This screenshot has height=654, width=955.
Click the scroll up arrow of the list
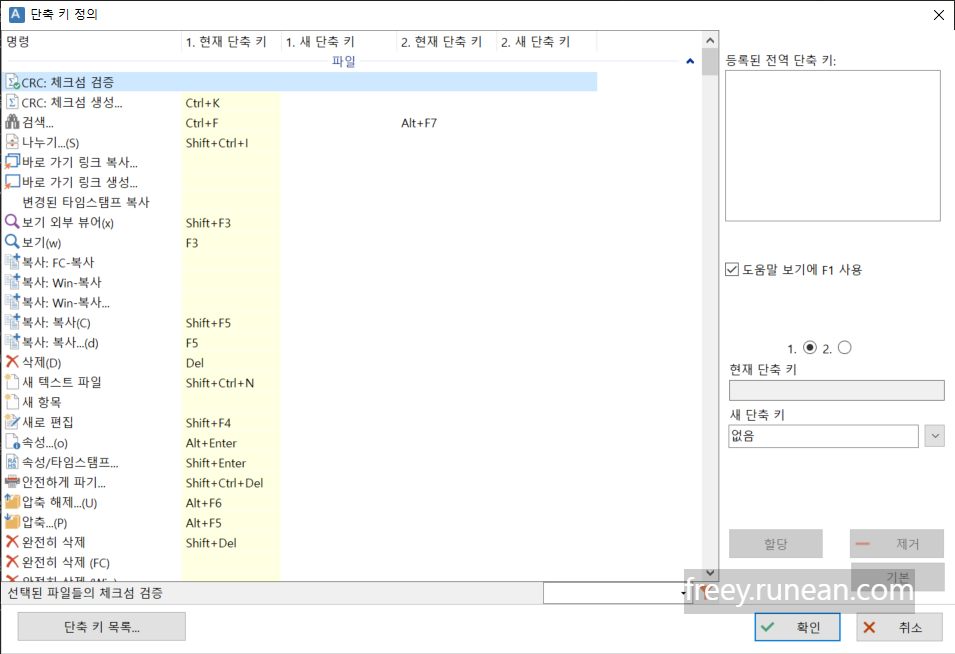(710, 40)
